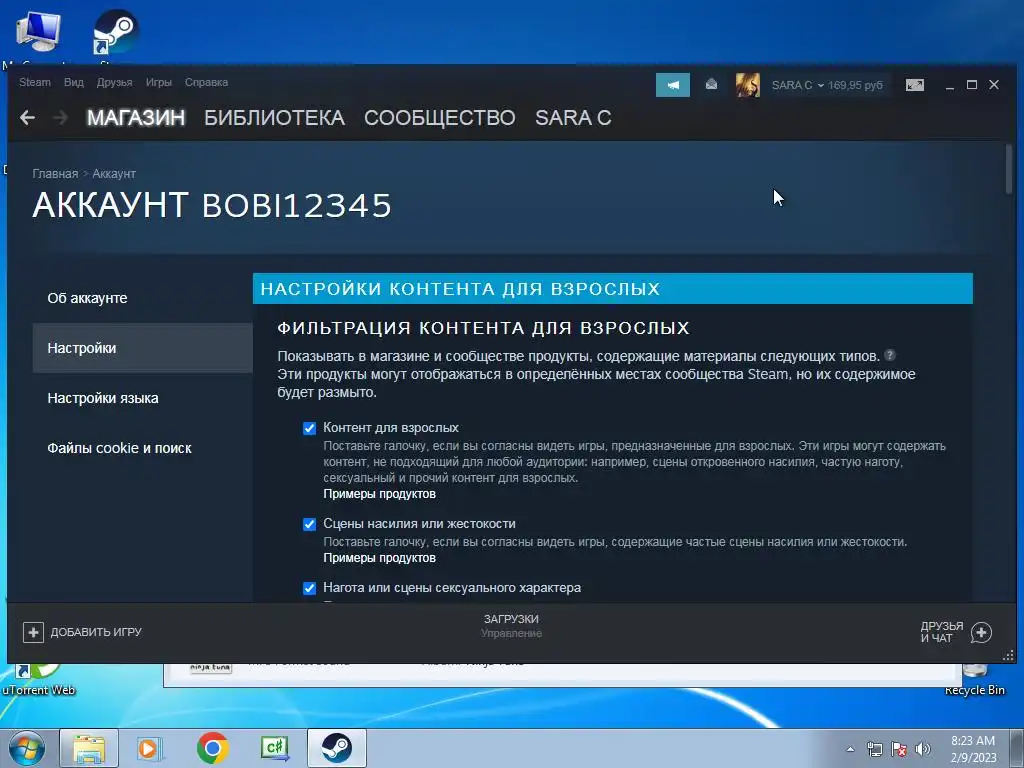Open Windows Explorer from taskbar
This screenshot has width=1024, height=768.
coord(89,748)
